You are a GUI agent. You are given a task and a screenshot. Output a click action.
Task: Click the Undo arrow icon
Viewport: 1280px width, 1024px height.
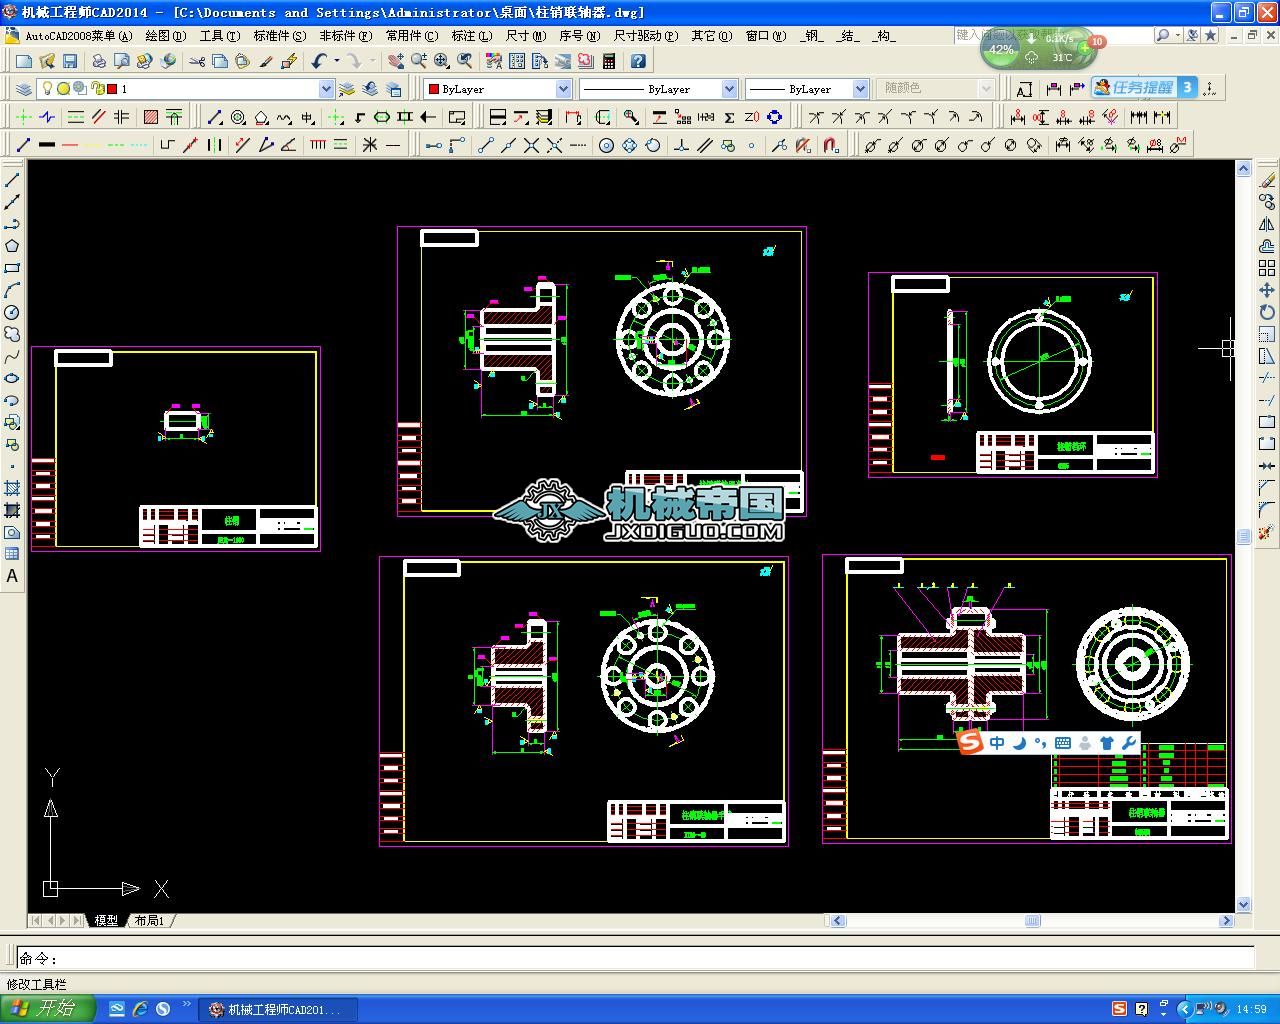click(319, 61)
